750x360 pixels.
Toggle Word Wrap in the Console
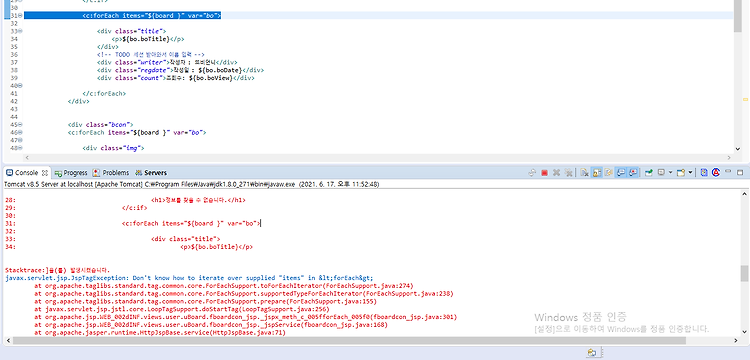click(608, 173)
